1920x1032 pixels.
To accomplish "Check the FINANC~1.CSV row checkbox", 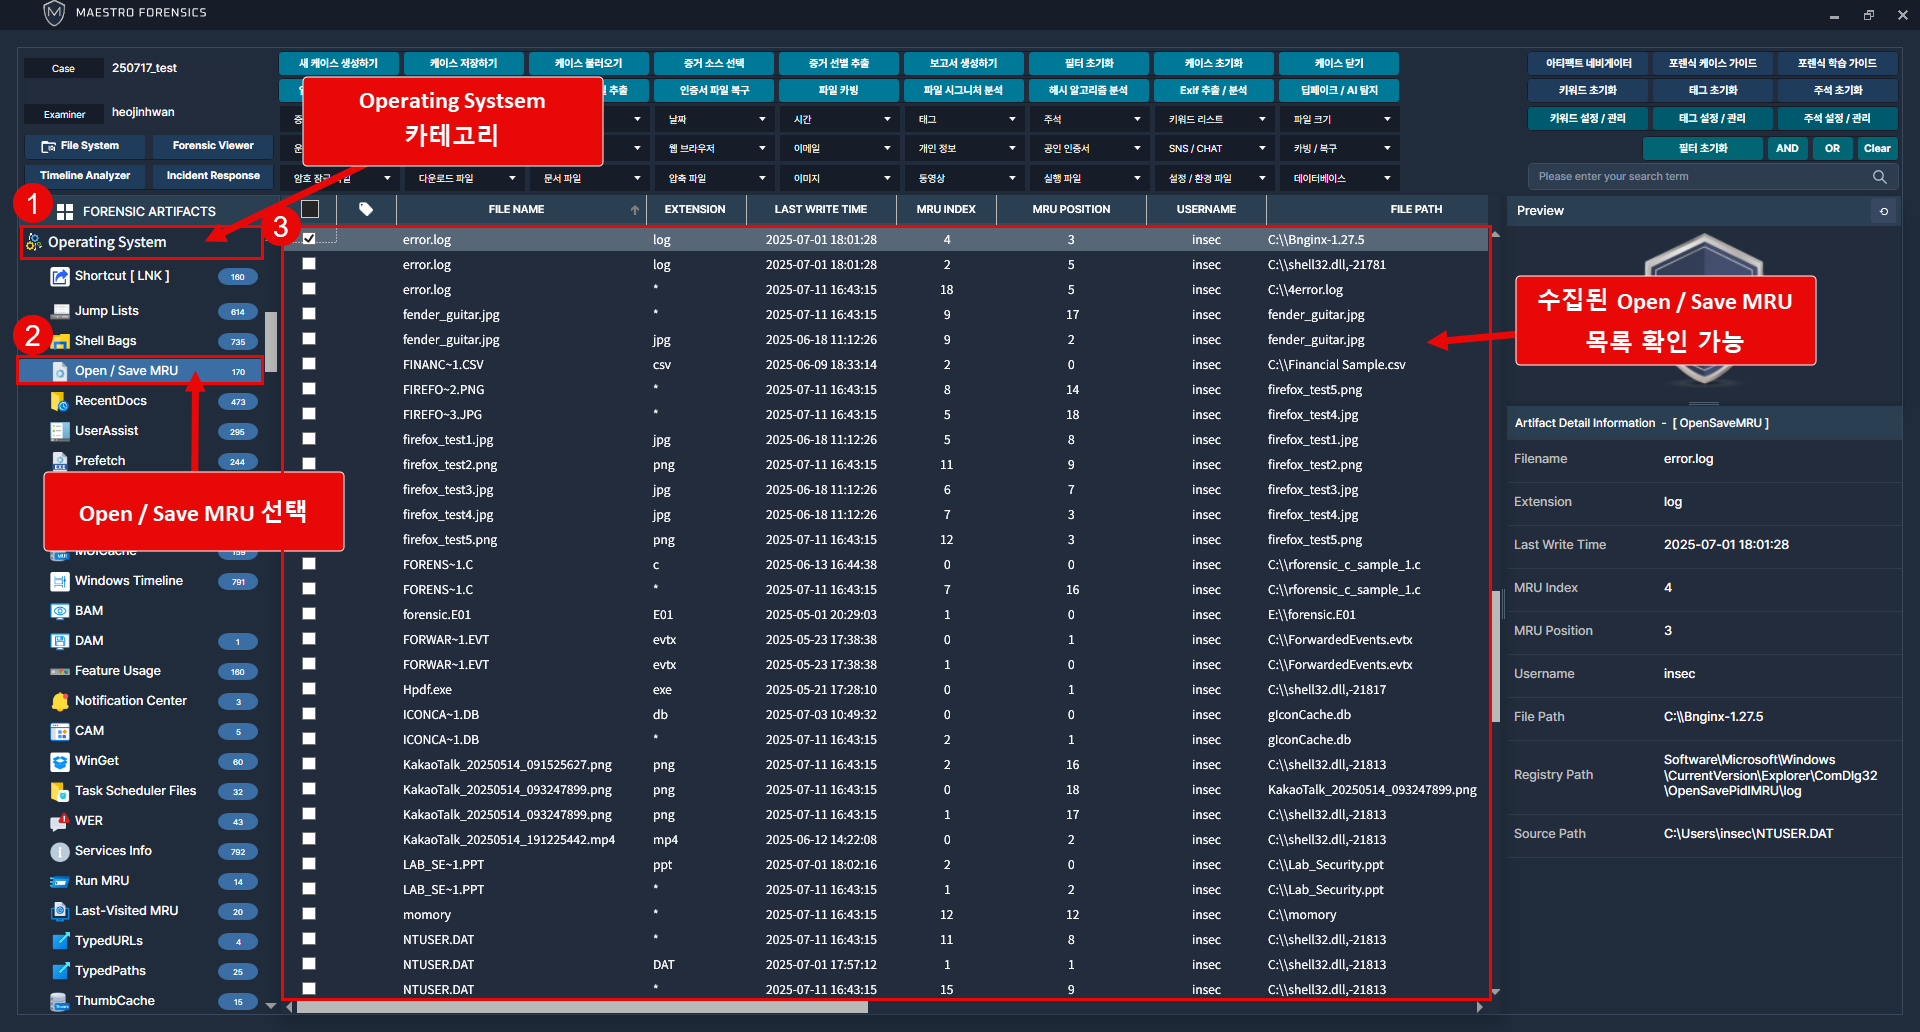I will click(x=309, y=364).
